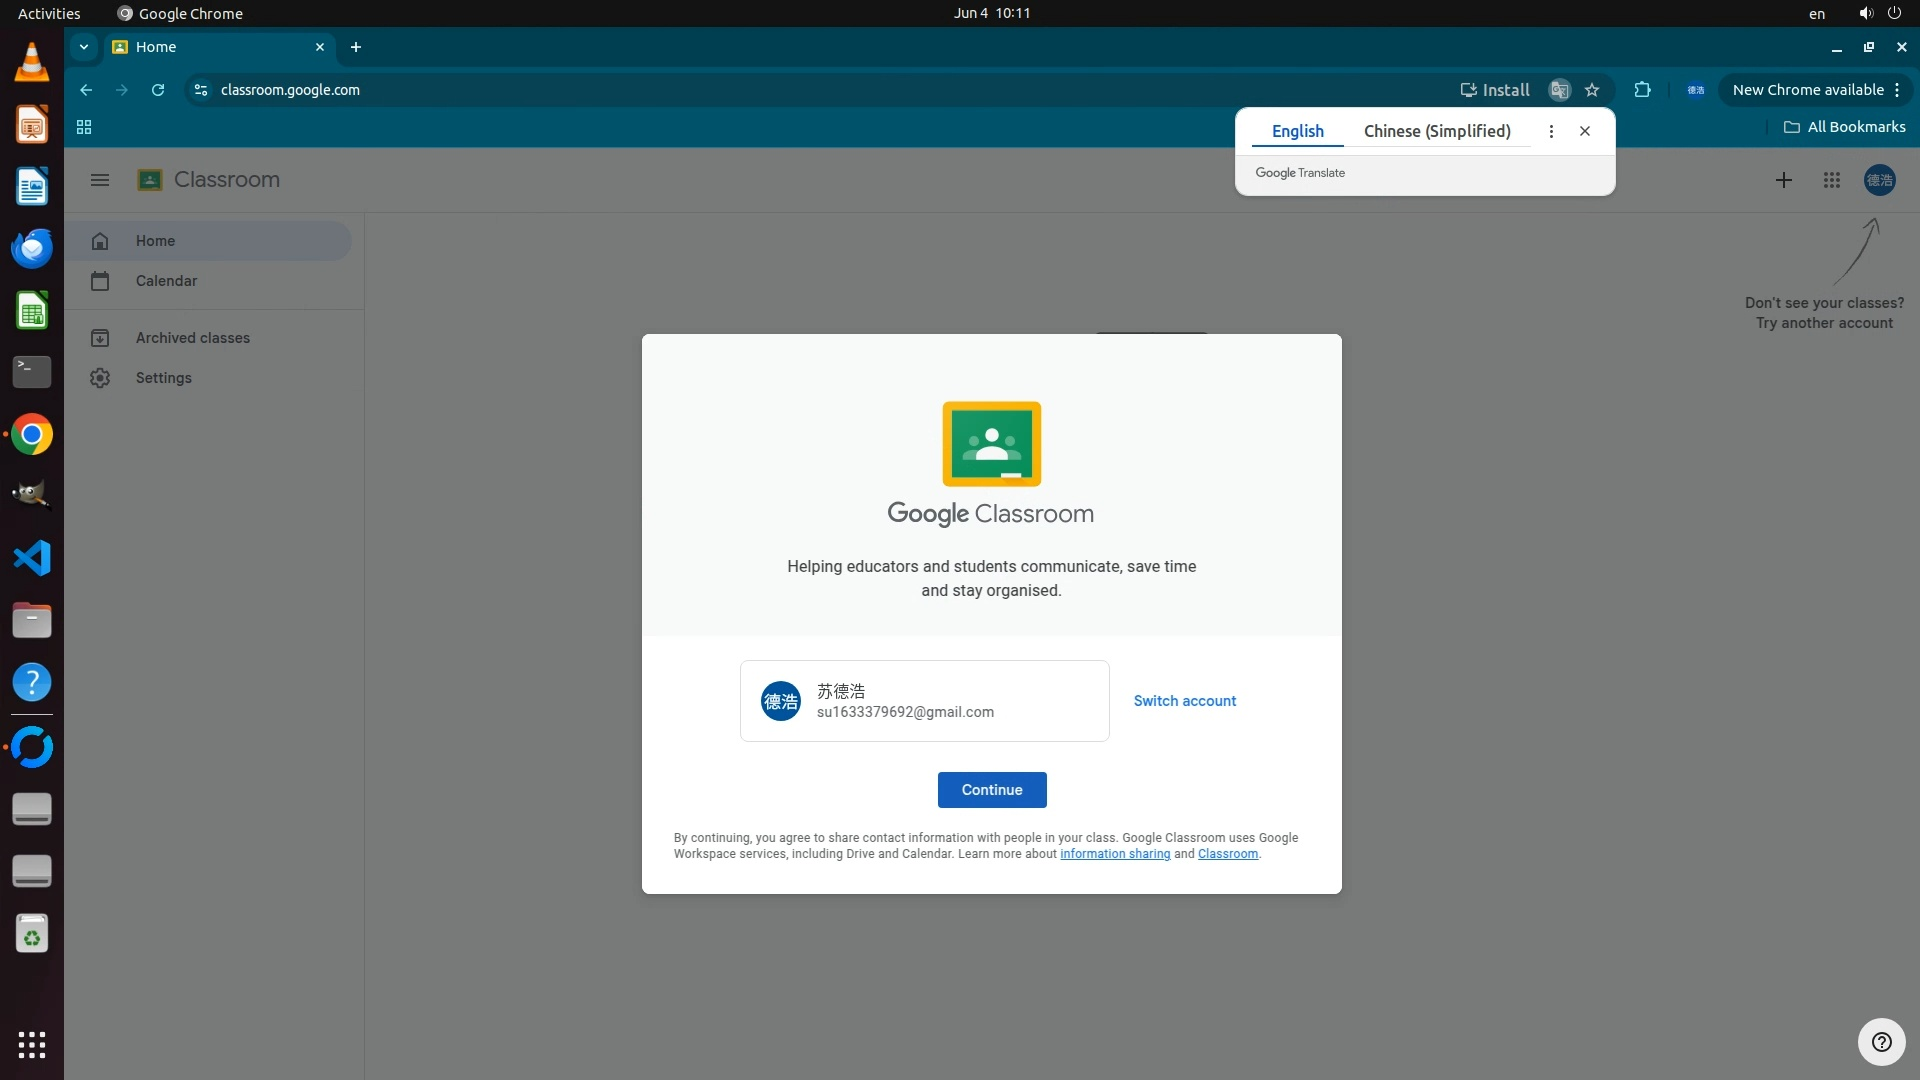Image resolution: width=1920 pixels, height=1080 pixels.
Task: Open the help question mark button
Action: [x=1881, y=1042]
